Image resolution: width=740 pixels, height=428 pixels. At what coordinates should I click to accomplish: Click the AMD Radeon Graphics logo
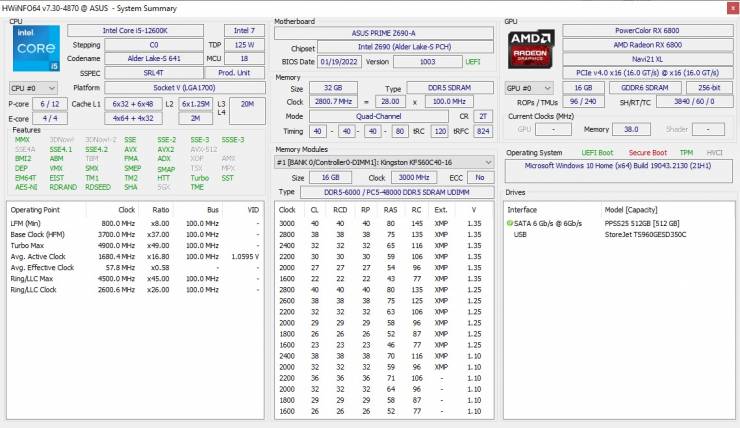(x=530, y=49)
